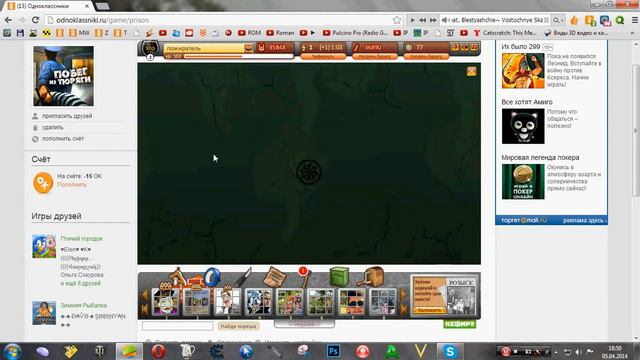Jump to last friend with double-right arrow
This screenshot has height=360, width=640.
coord(404,309)
